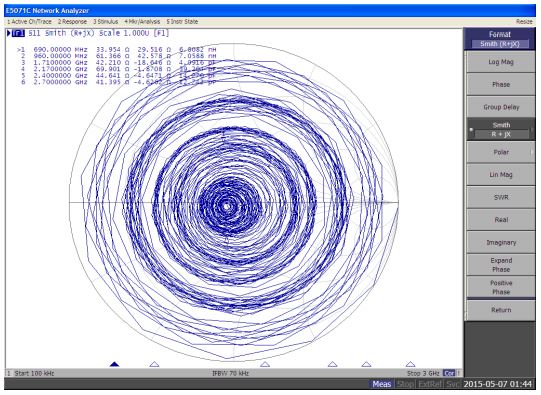Screen dimensions: 541x395
Task: Open the Smith R + jX submenu
Action: tap(501, 130)
